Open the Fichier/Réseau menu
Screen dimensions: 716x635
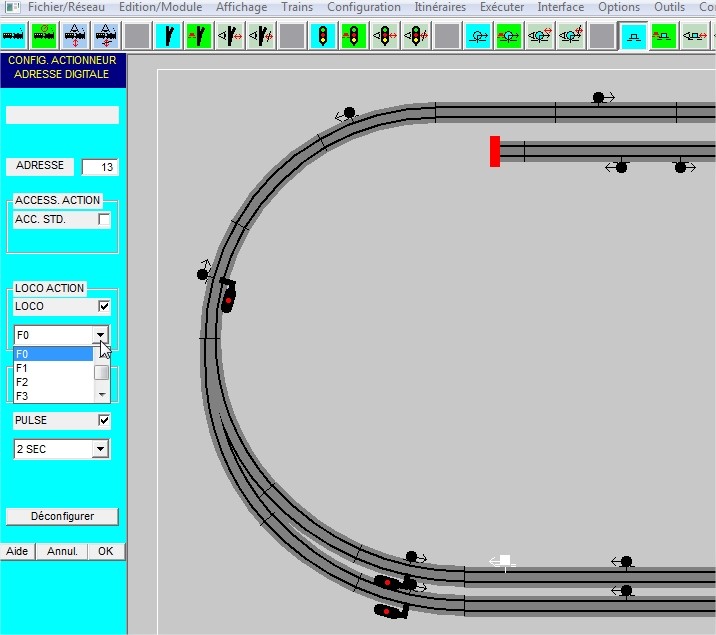[66, 7]
